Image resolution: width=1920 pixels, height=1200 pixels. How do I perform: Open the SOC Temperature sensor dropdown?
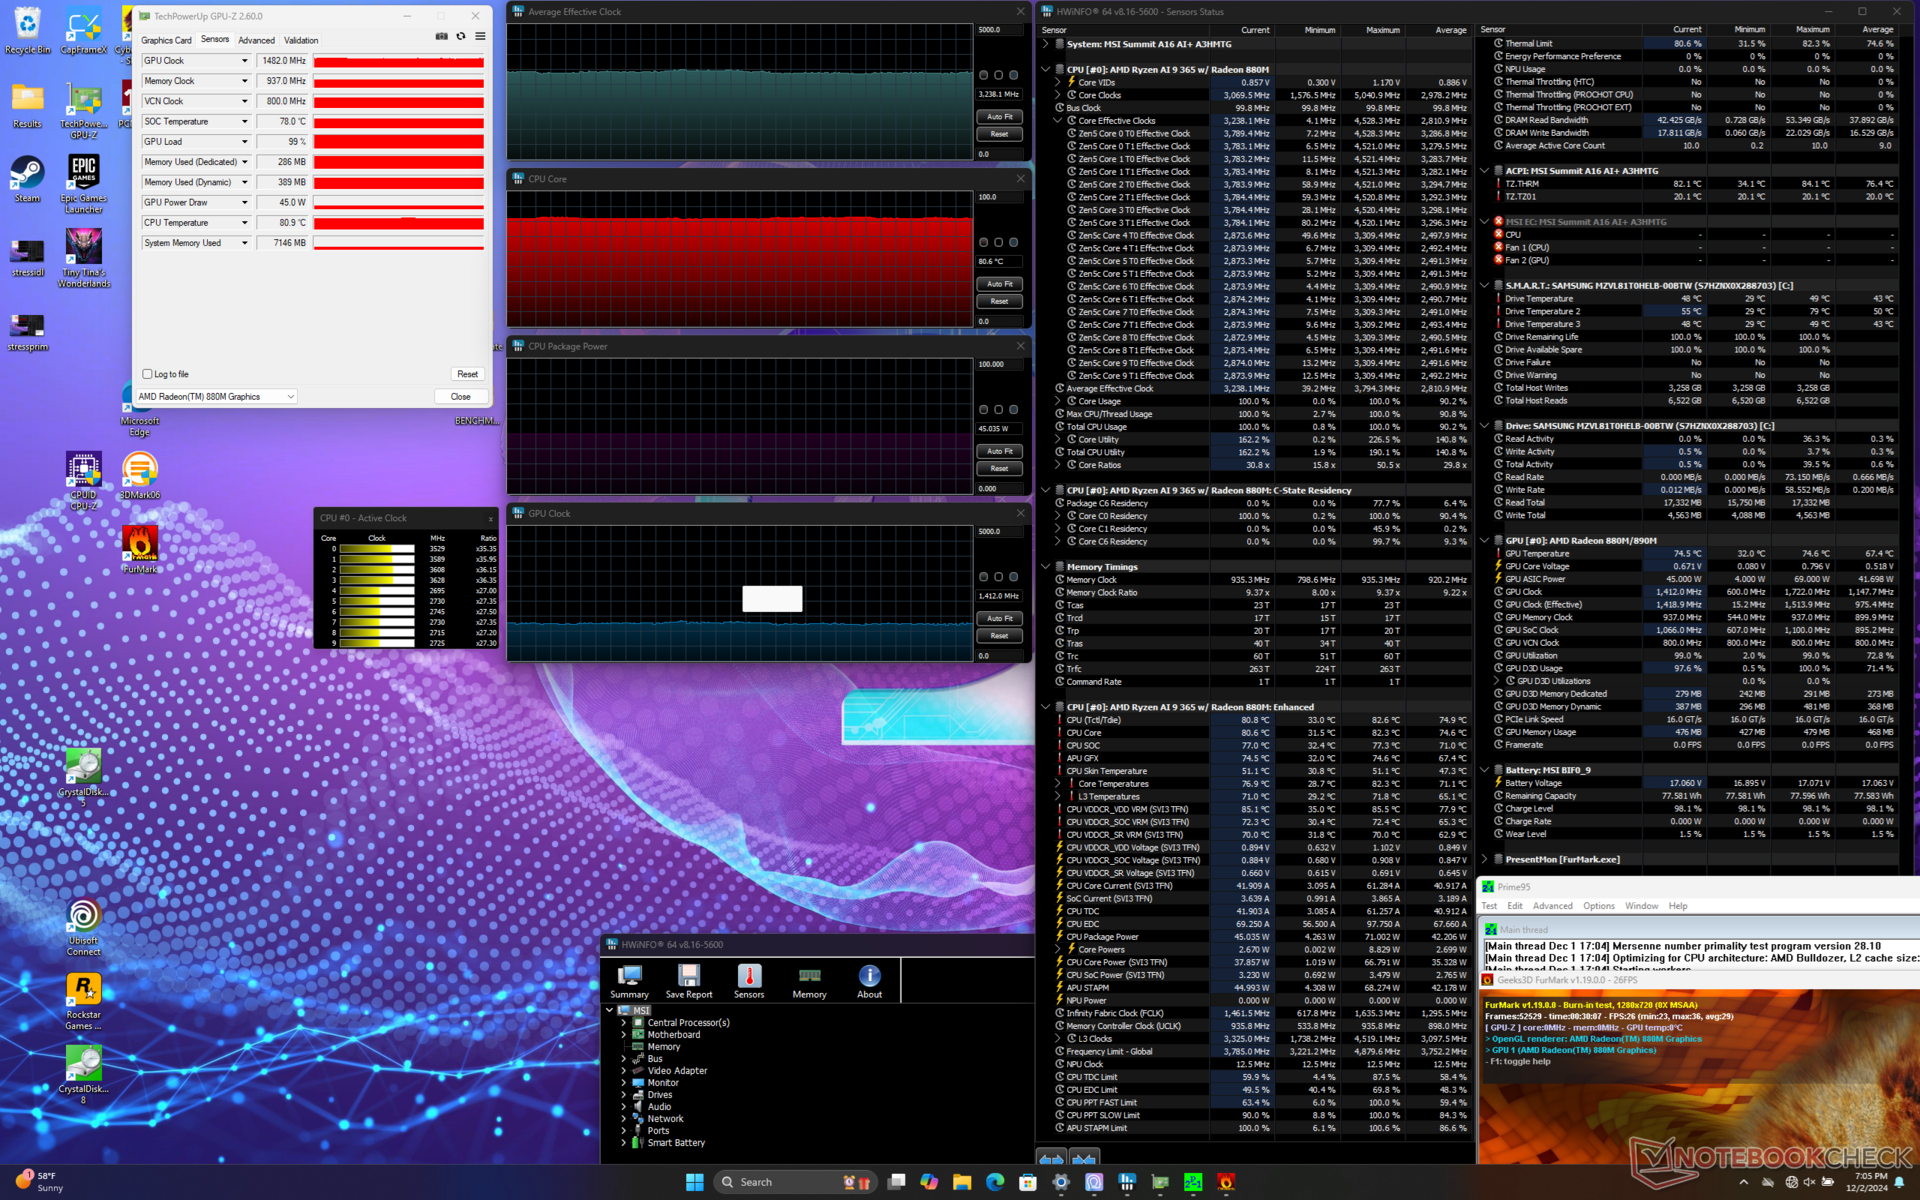(244, 121)
